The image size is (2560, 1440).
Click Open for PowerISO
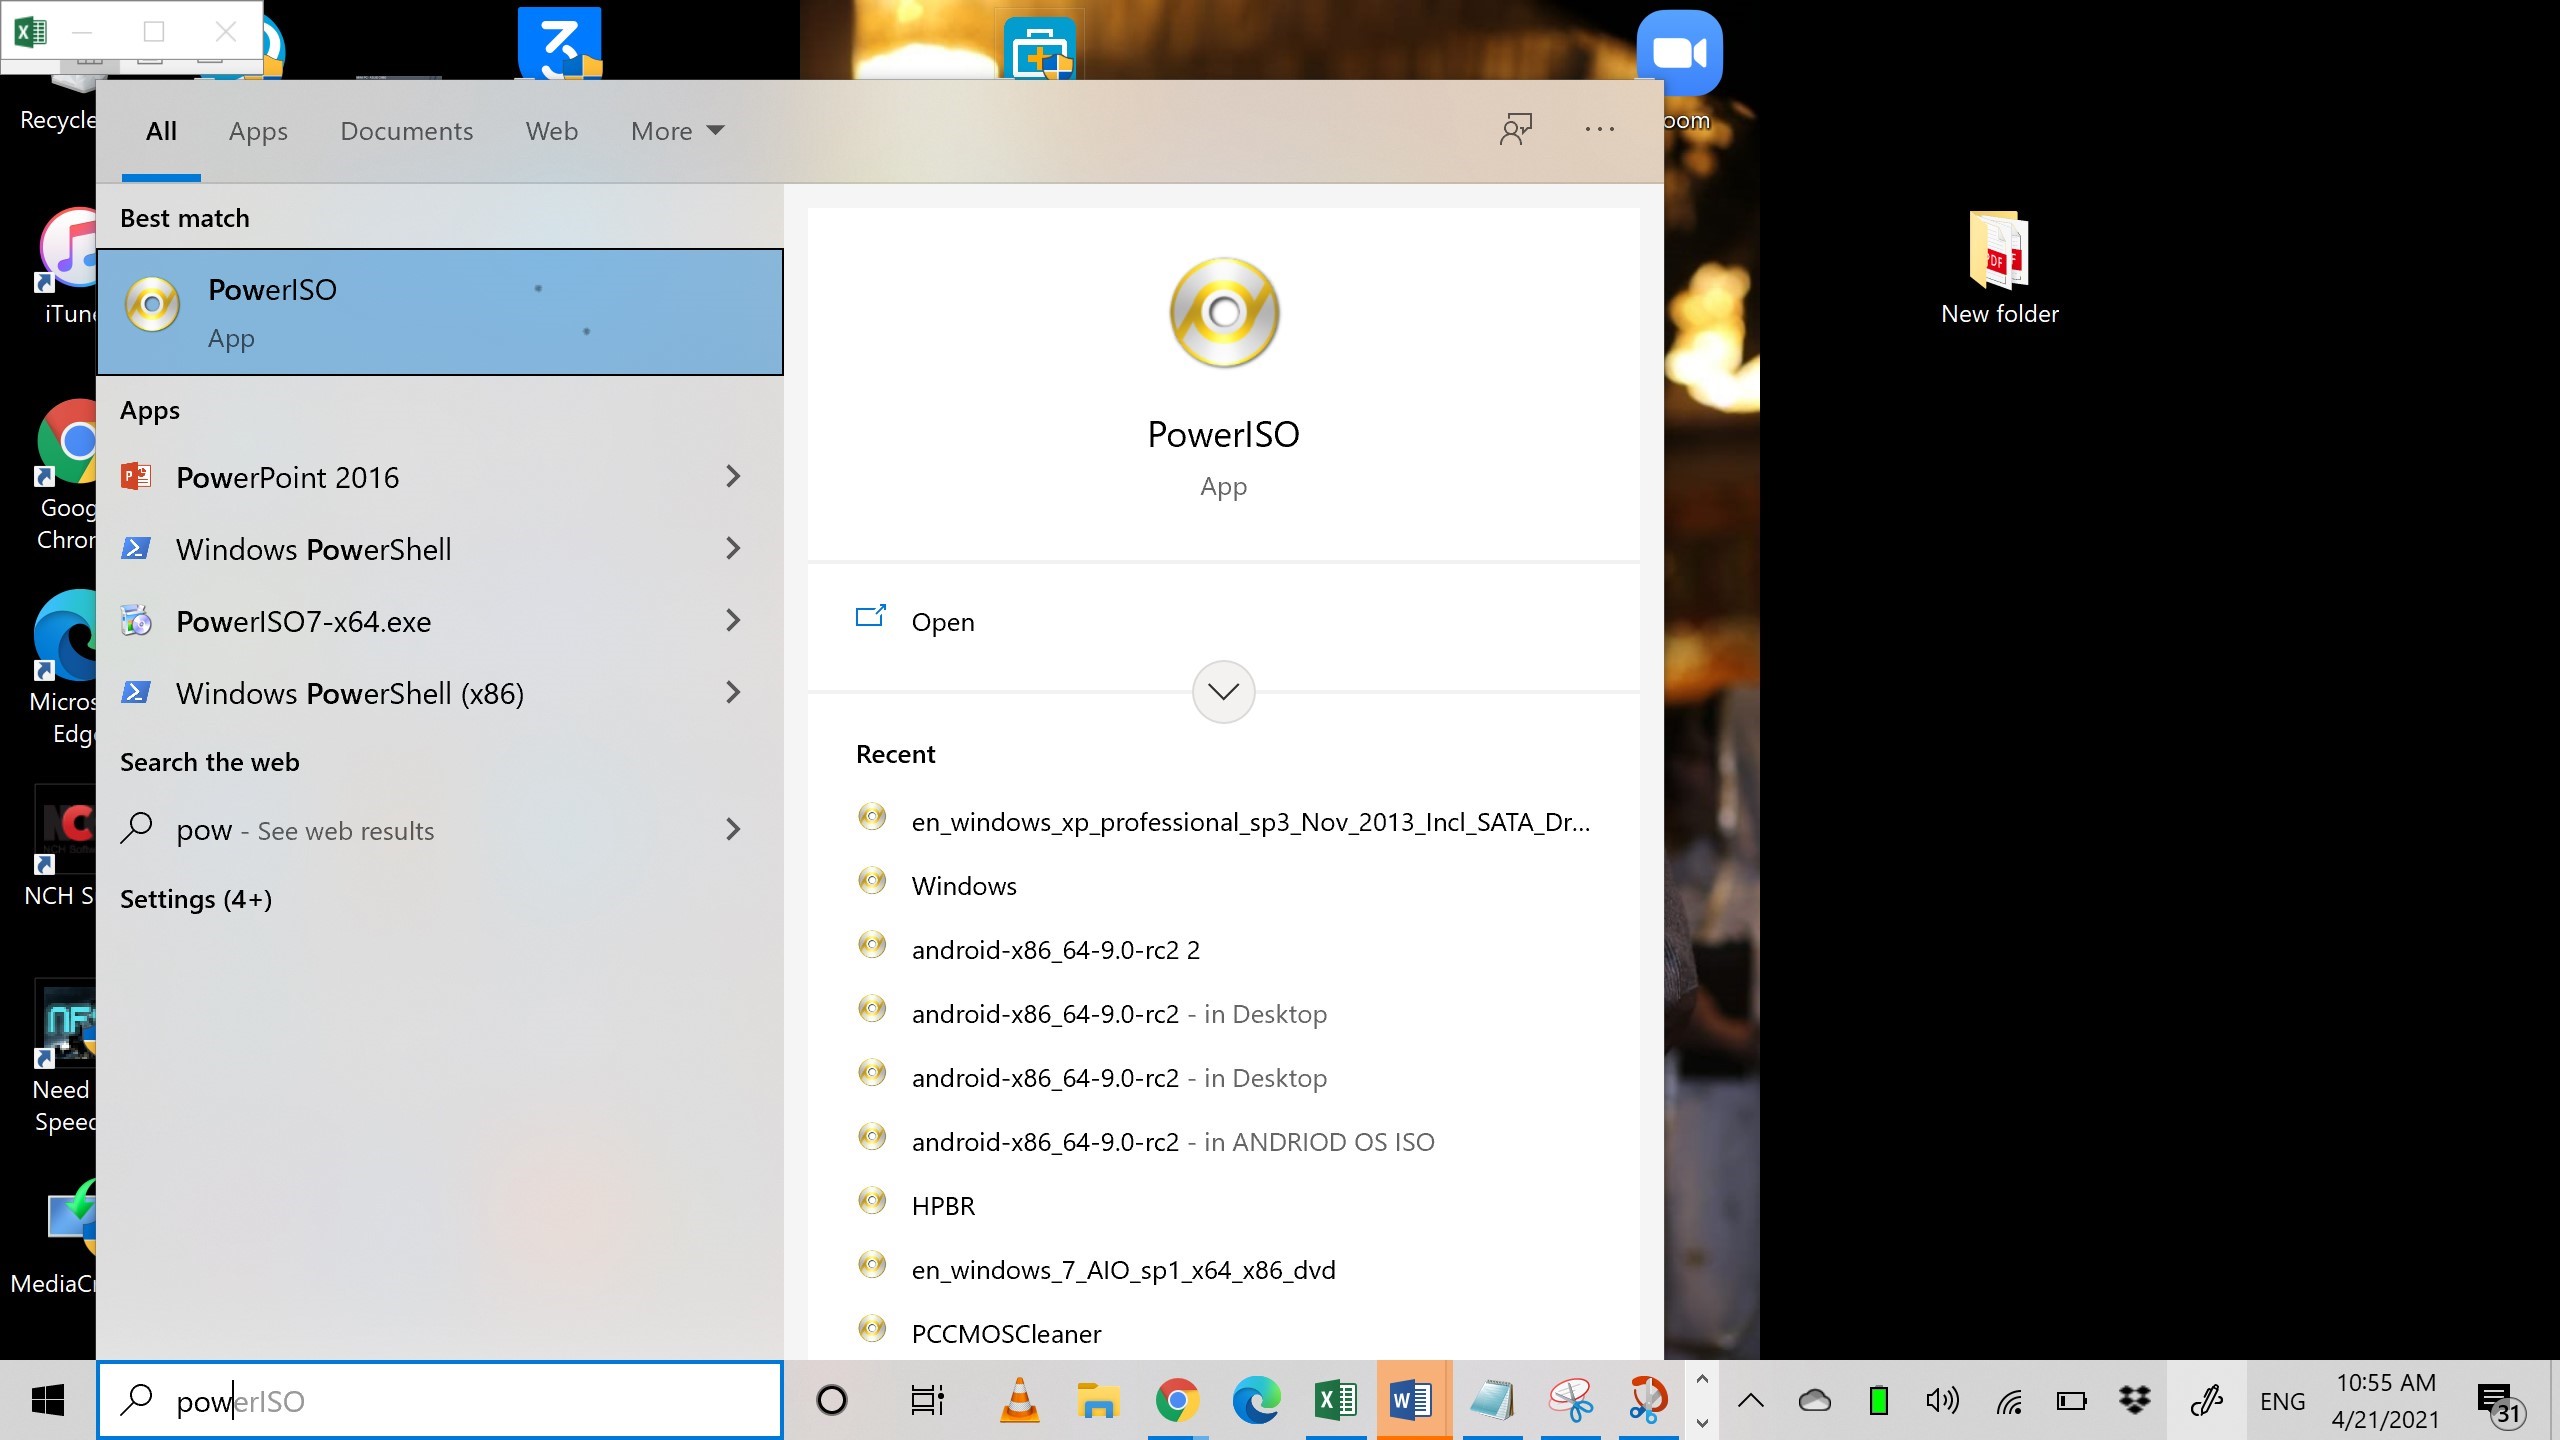click(1224, 621)
